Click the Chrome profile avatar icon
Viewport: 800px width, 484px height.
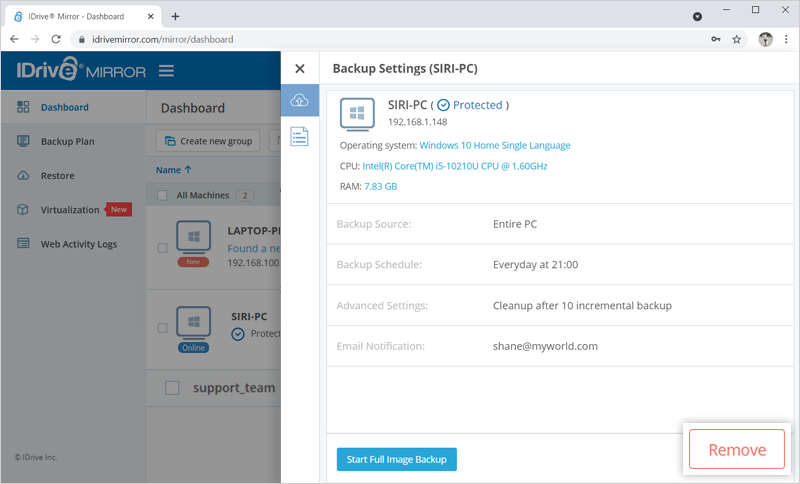click(x=765, y=40)
